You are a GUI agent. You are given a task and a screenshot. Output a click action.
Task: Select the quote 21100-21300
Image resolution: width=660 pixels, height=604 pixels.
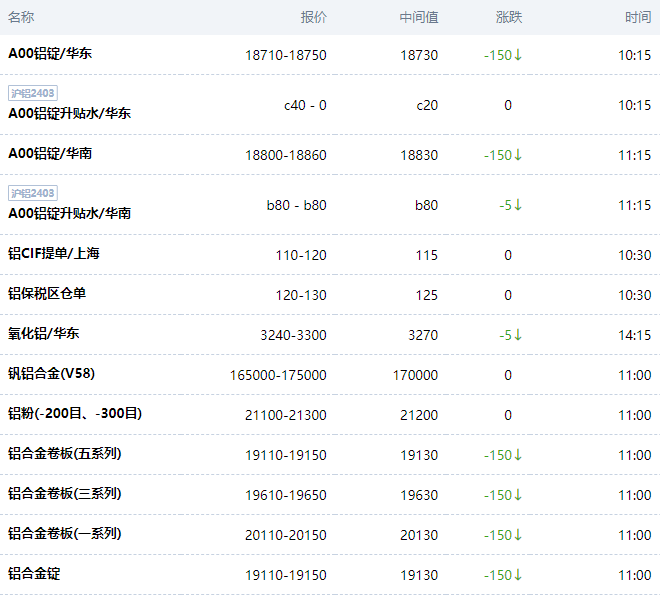[x=286, y=415]
